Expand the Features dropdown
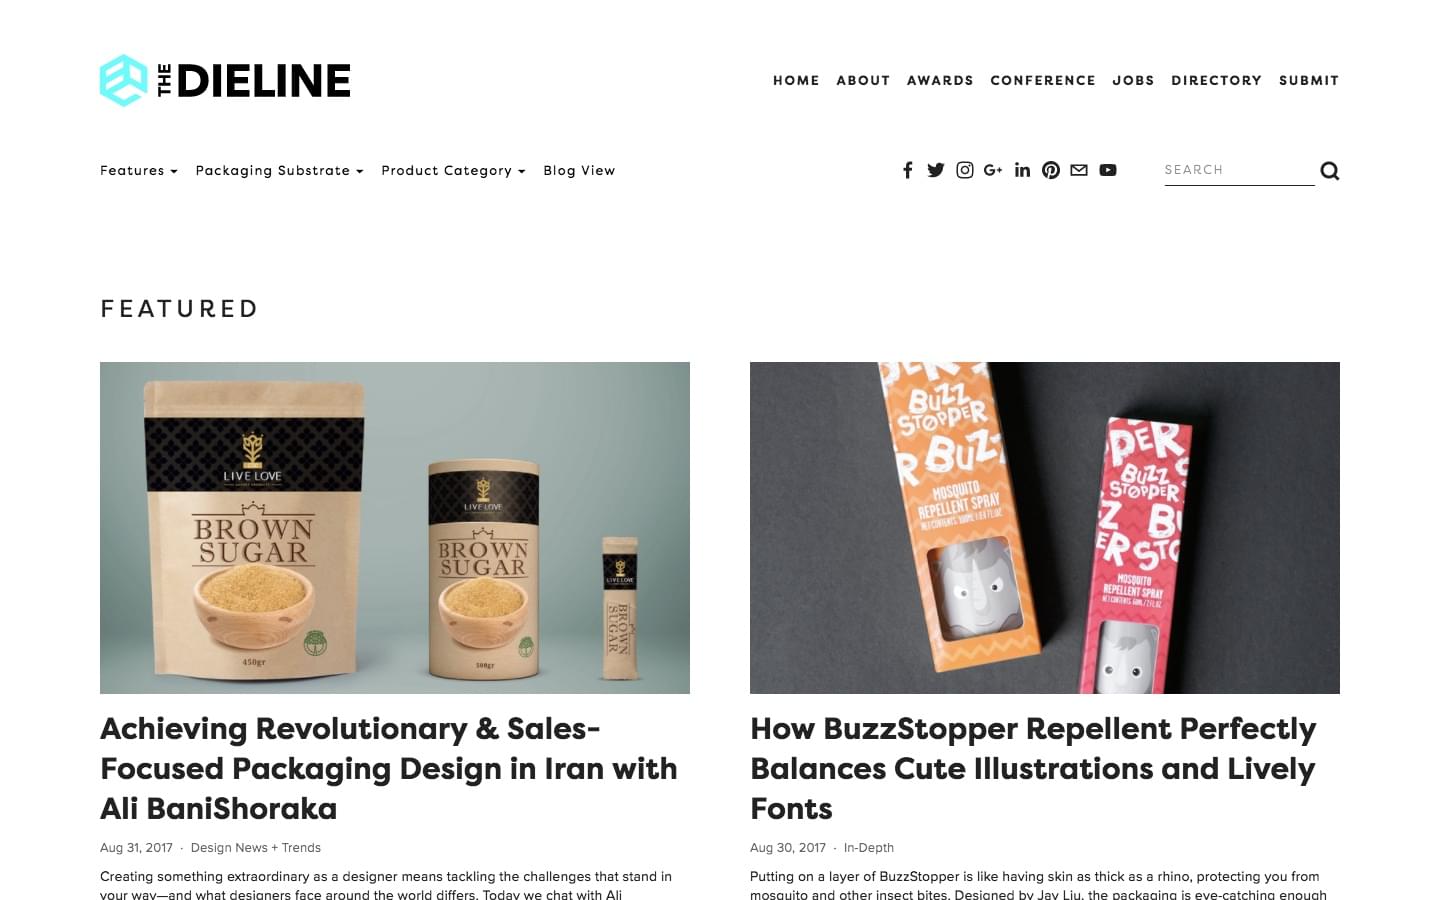 click(139, 171)
